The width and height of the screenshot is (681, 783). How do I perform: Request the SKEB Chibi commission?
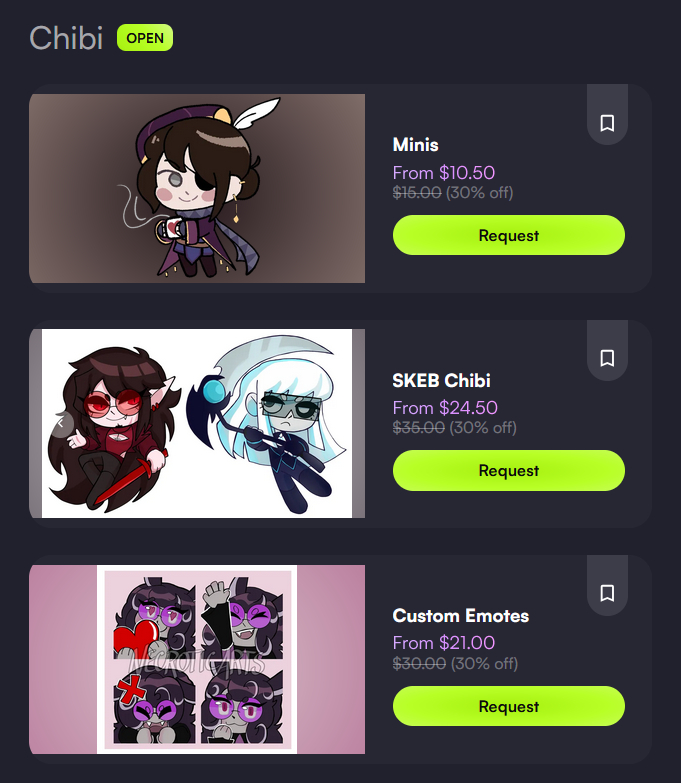click(509, 470)
